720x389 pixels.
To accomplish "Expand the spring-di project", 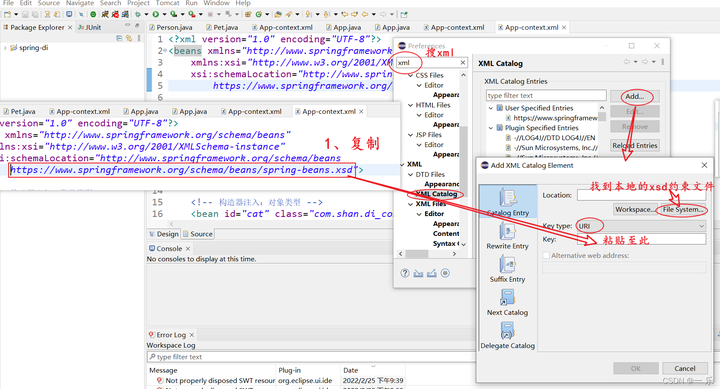I will [x=5, y=47].
